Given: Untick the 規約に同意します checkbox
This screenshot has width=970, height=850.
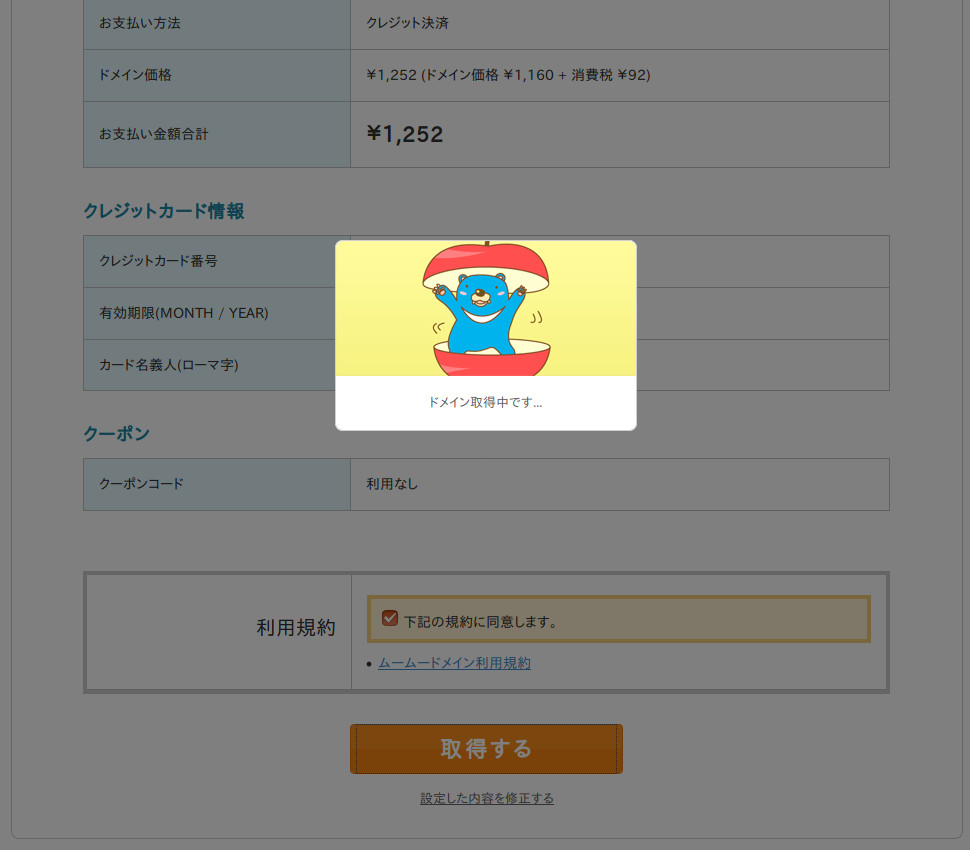Looking at the screenshot, I should click(x=390, y=618).
